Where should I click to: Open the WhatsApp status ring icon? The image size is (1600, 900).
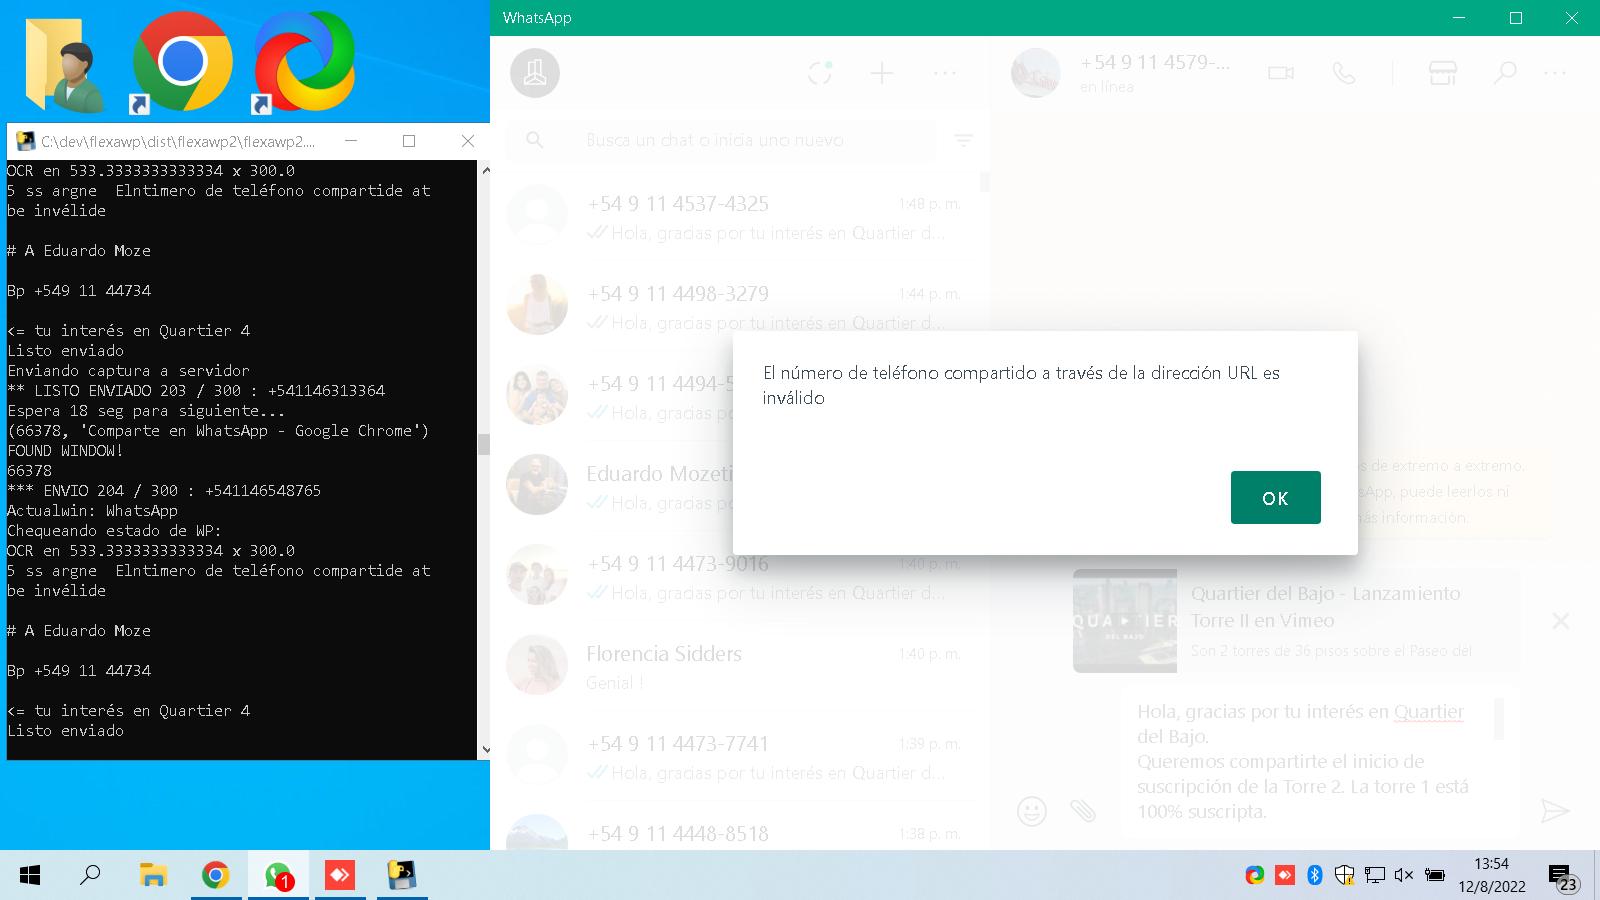click(820, 73)
